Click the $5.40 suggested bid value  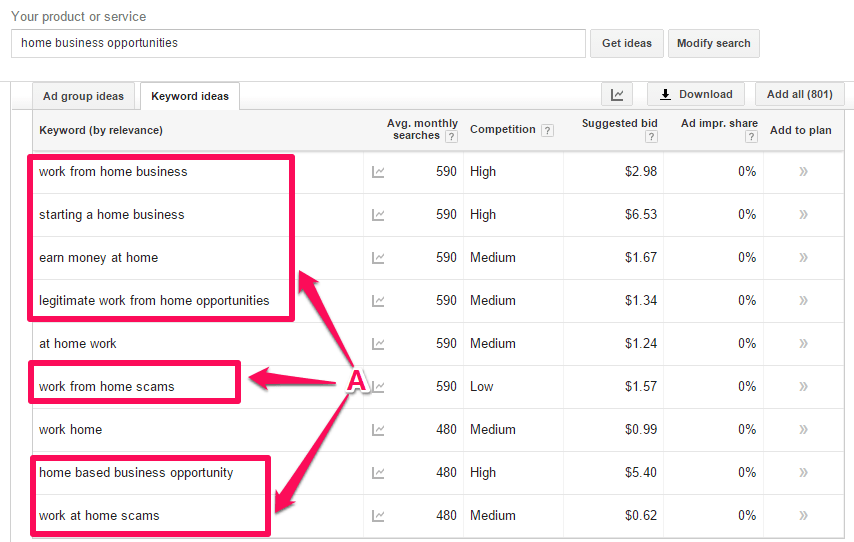click(641, 473)
